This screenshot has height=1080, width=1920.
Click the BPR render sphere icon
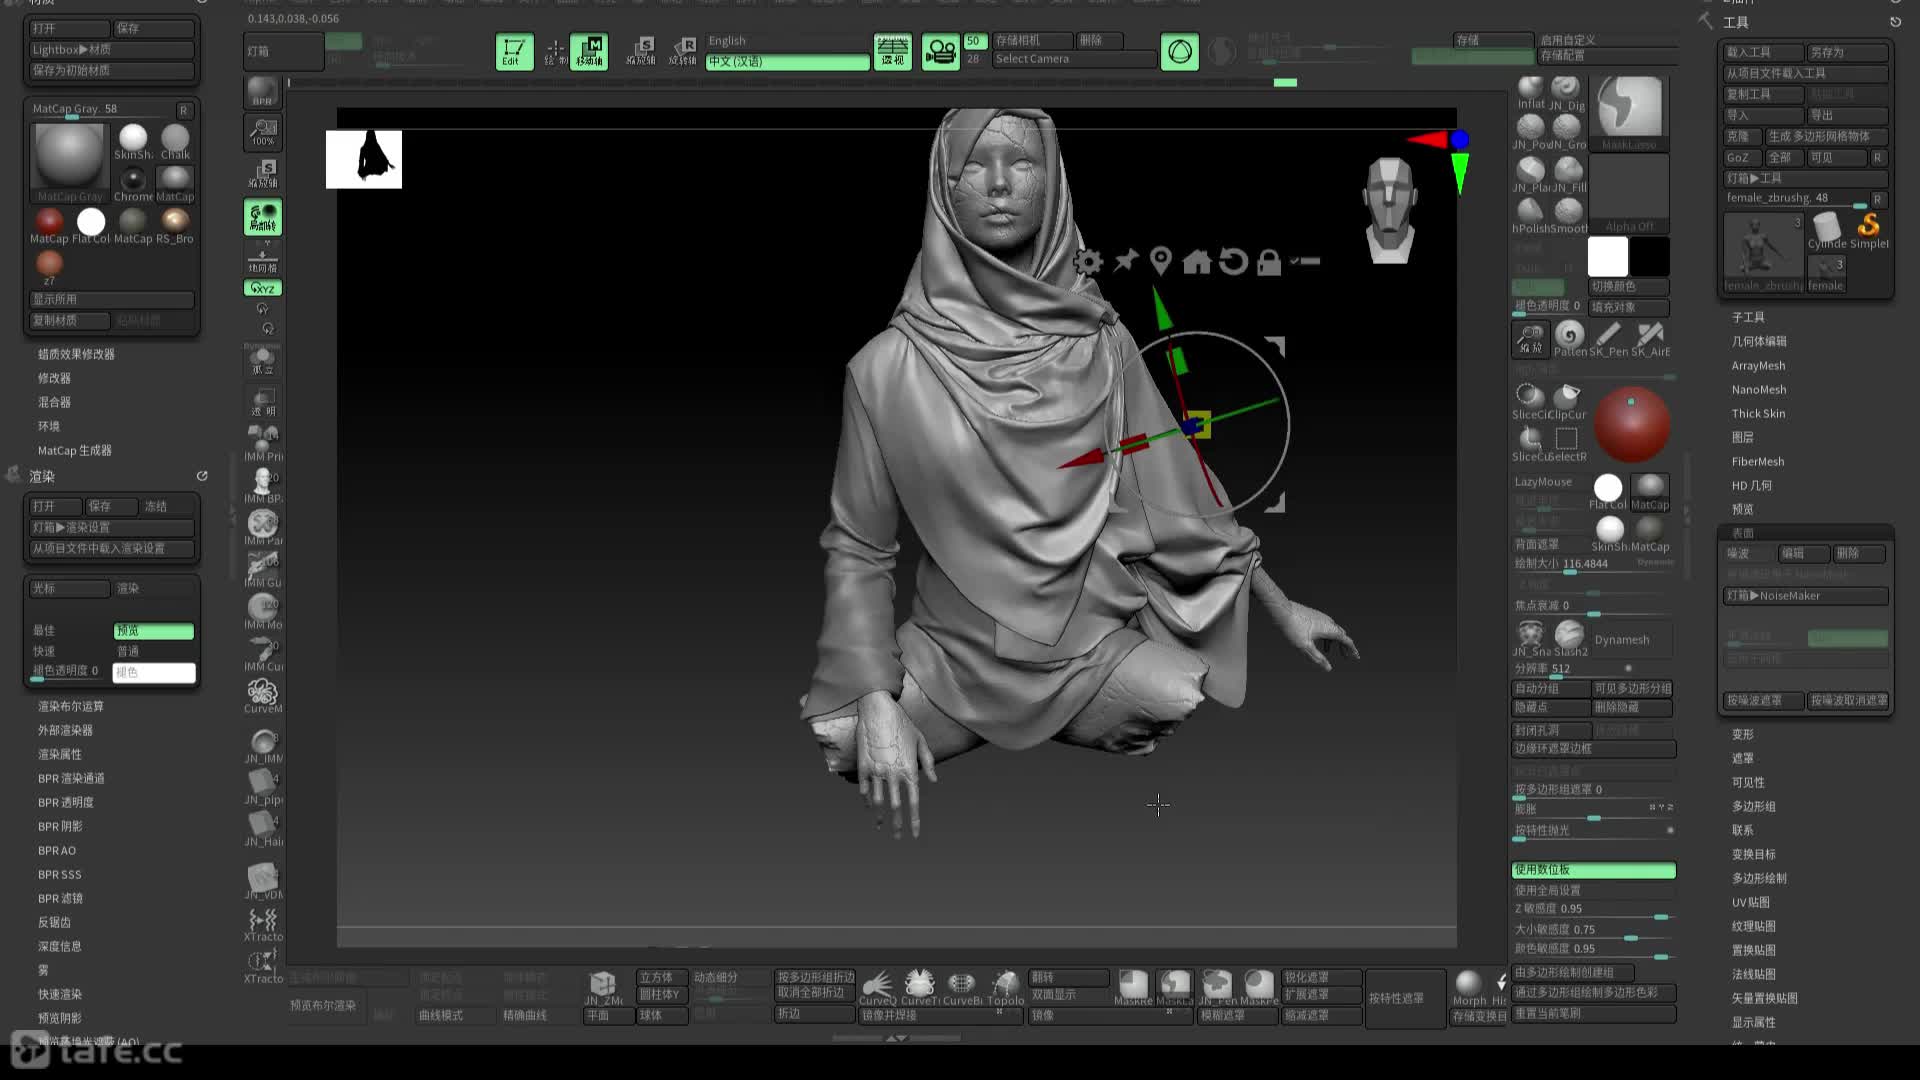tap(262, 91)
